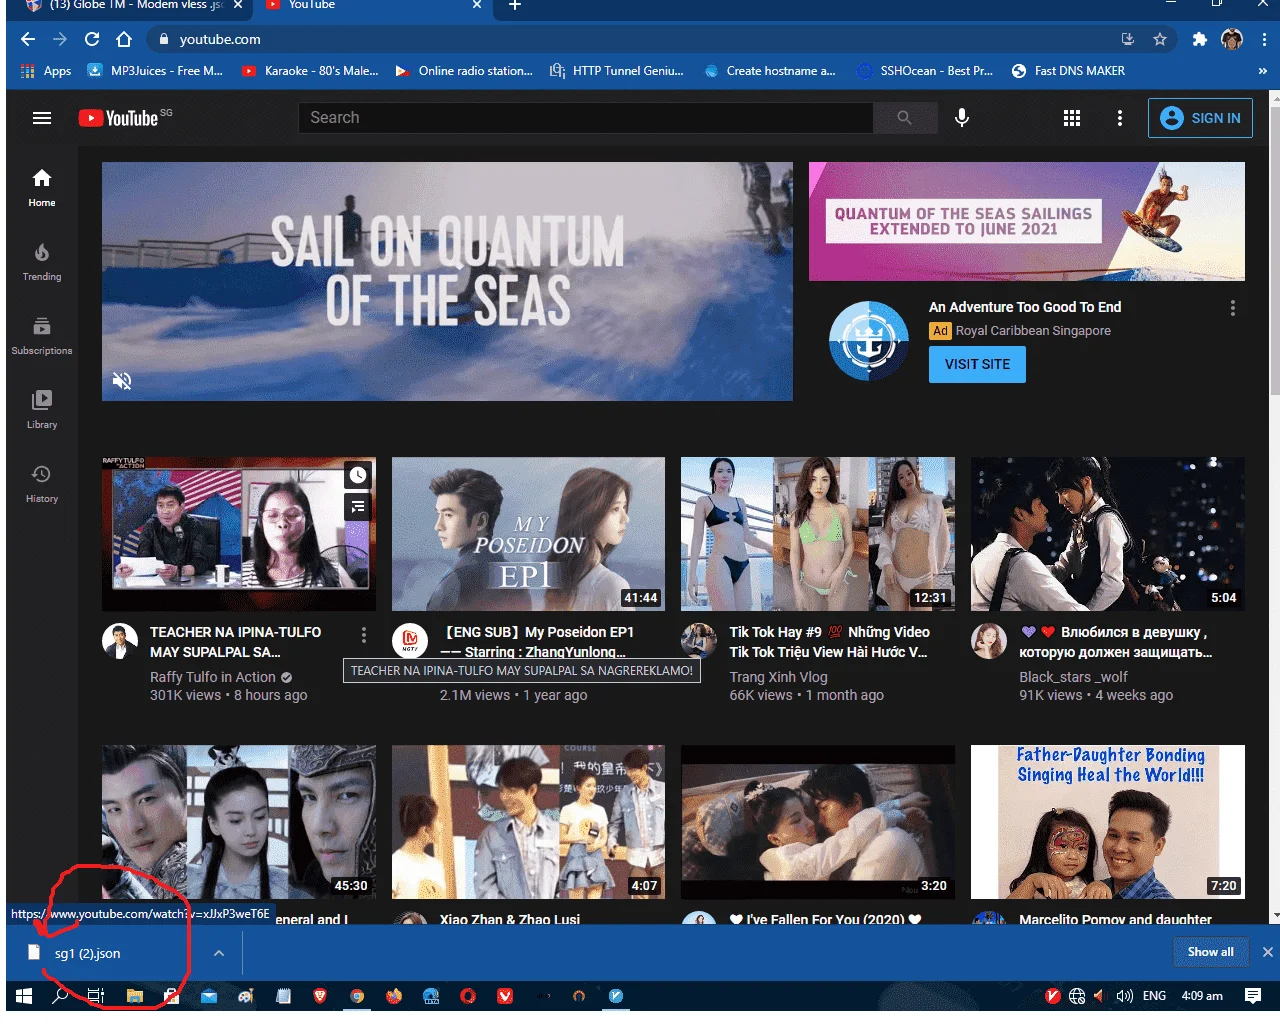This screenshot has height=1024, width=1280.
Task: Open the YouTube apps grid
Action: (x=1072, y=118)
